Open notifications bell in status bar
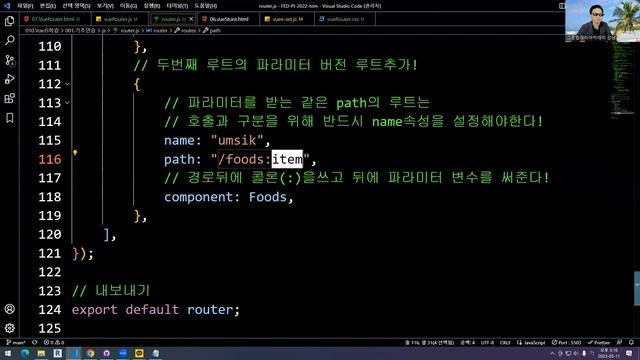The width and height of the screenshot is (640, 360). click(631, 342)
